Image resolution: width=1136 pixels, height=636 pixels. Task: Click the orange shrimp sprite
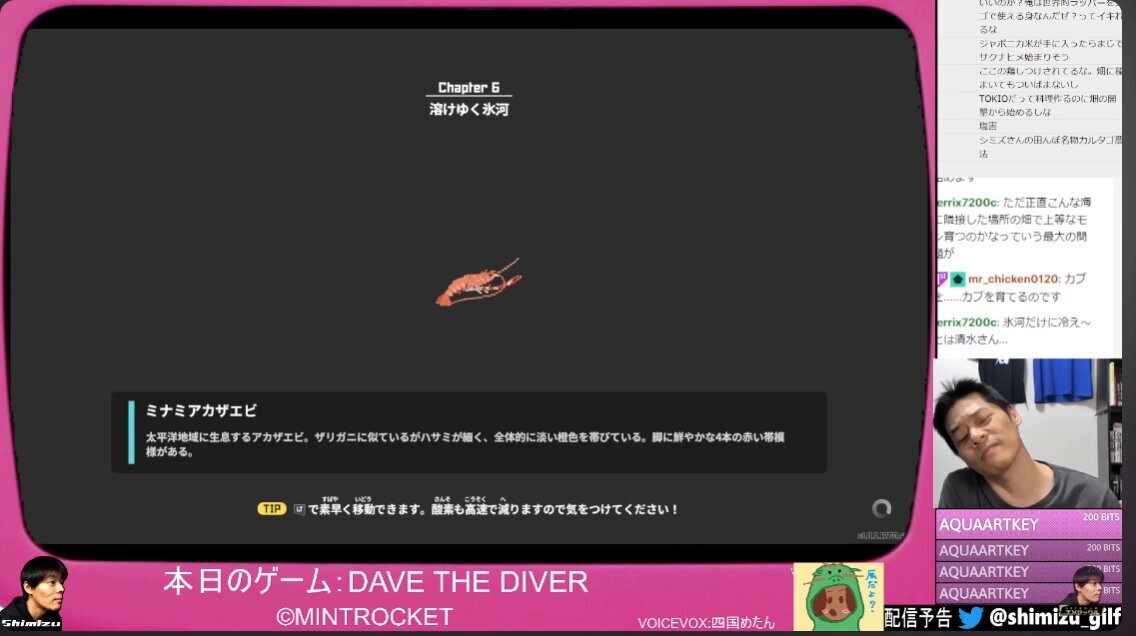click(478, 282)
